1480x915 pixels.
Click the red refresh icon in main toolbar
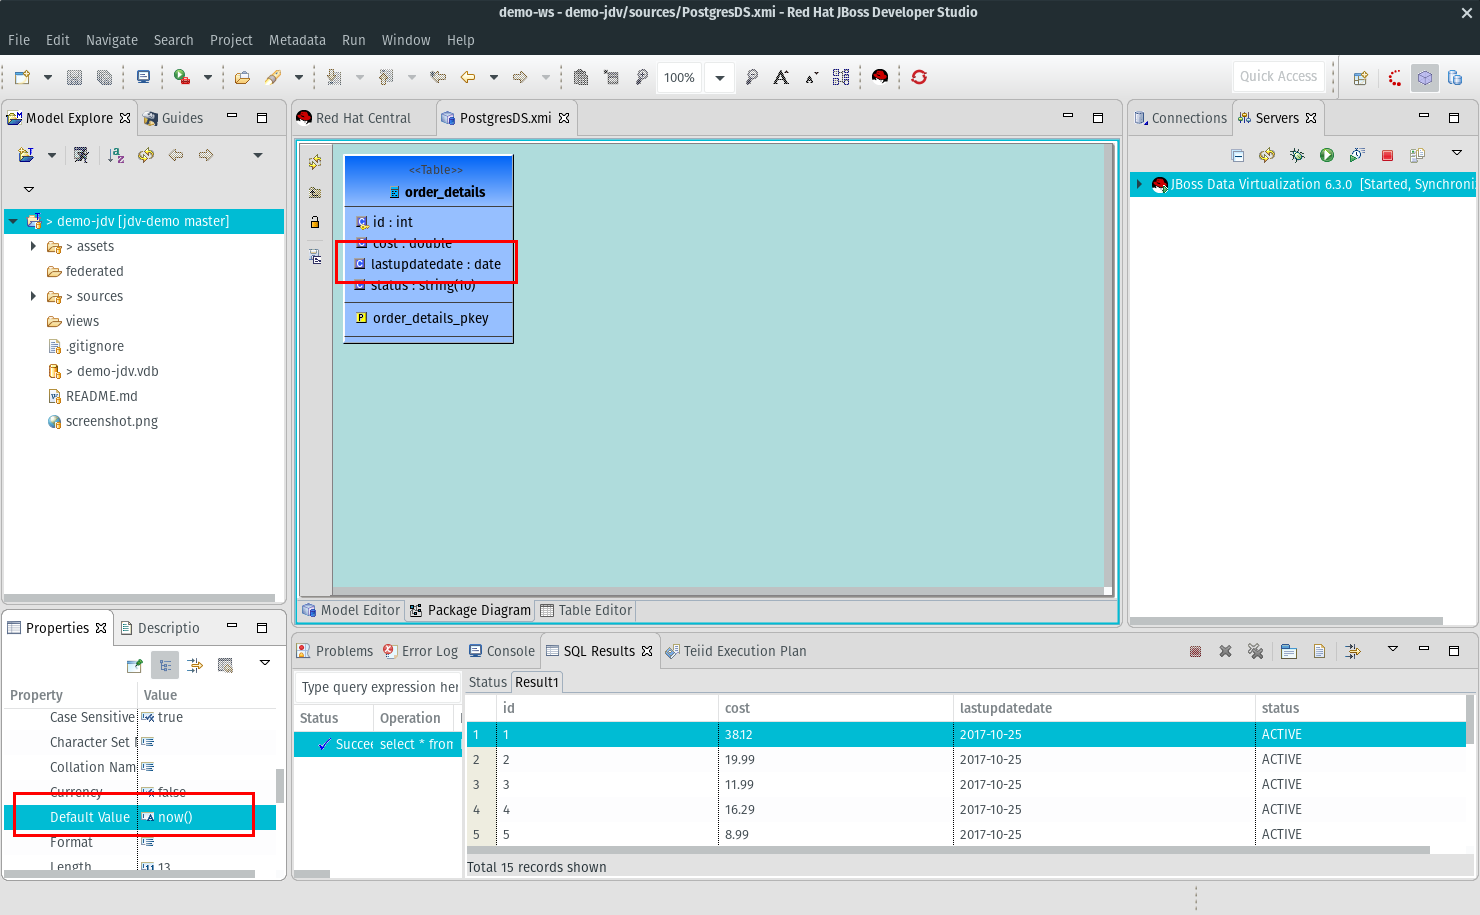pos(919,77)
